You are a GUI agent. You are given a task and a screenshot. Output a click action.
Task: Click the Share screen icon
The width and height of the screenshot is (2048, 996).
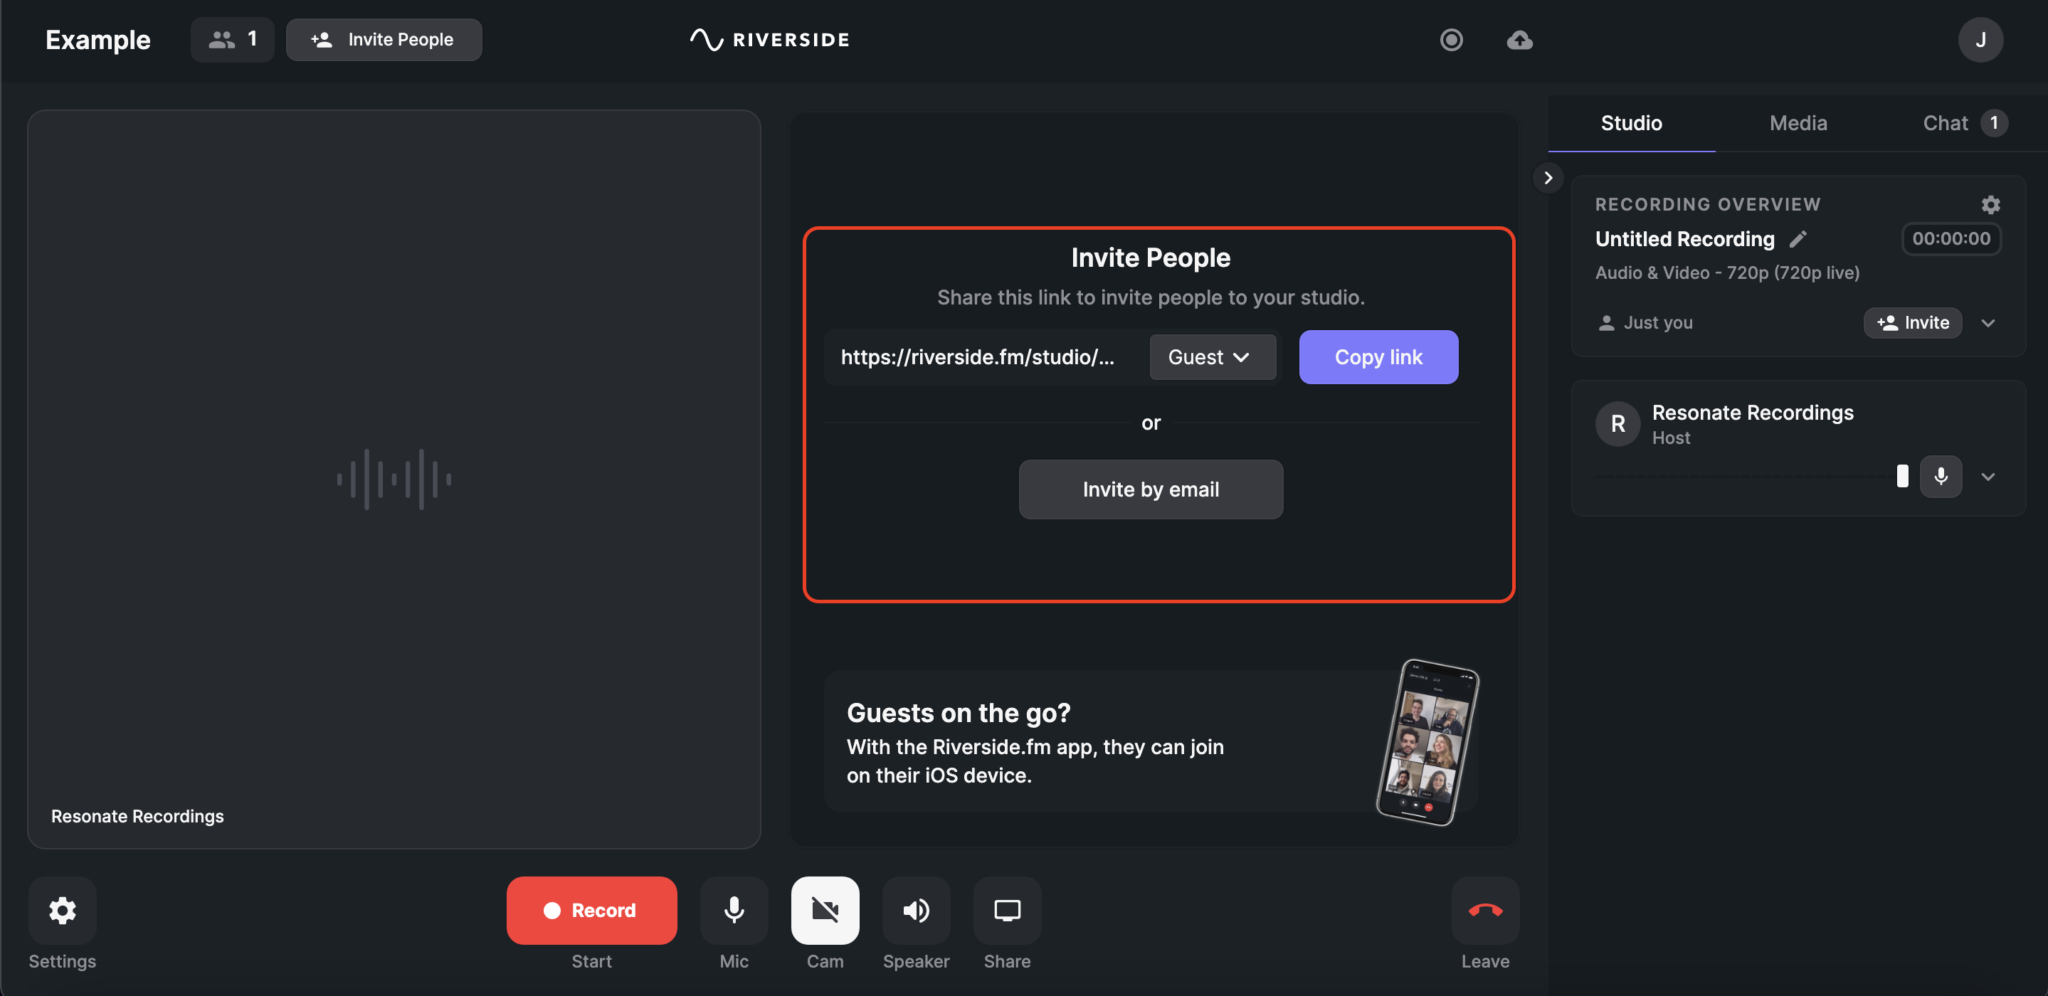coord(1007,910)
